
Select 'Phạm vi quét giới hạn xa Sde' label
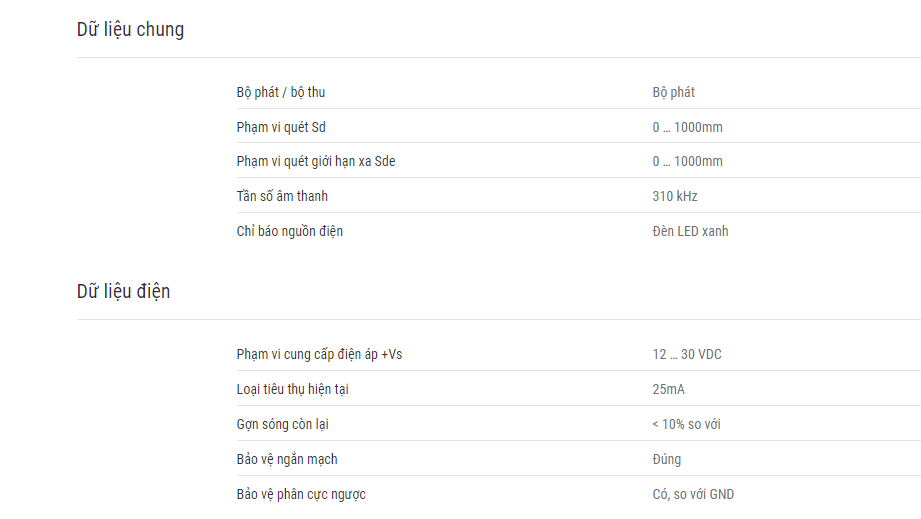point(316,161)
